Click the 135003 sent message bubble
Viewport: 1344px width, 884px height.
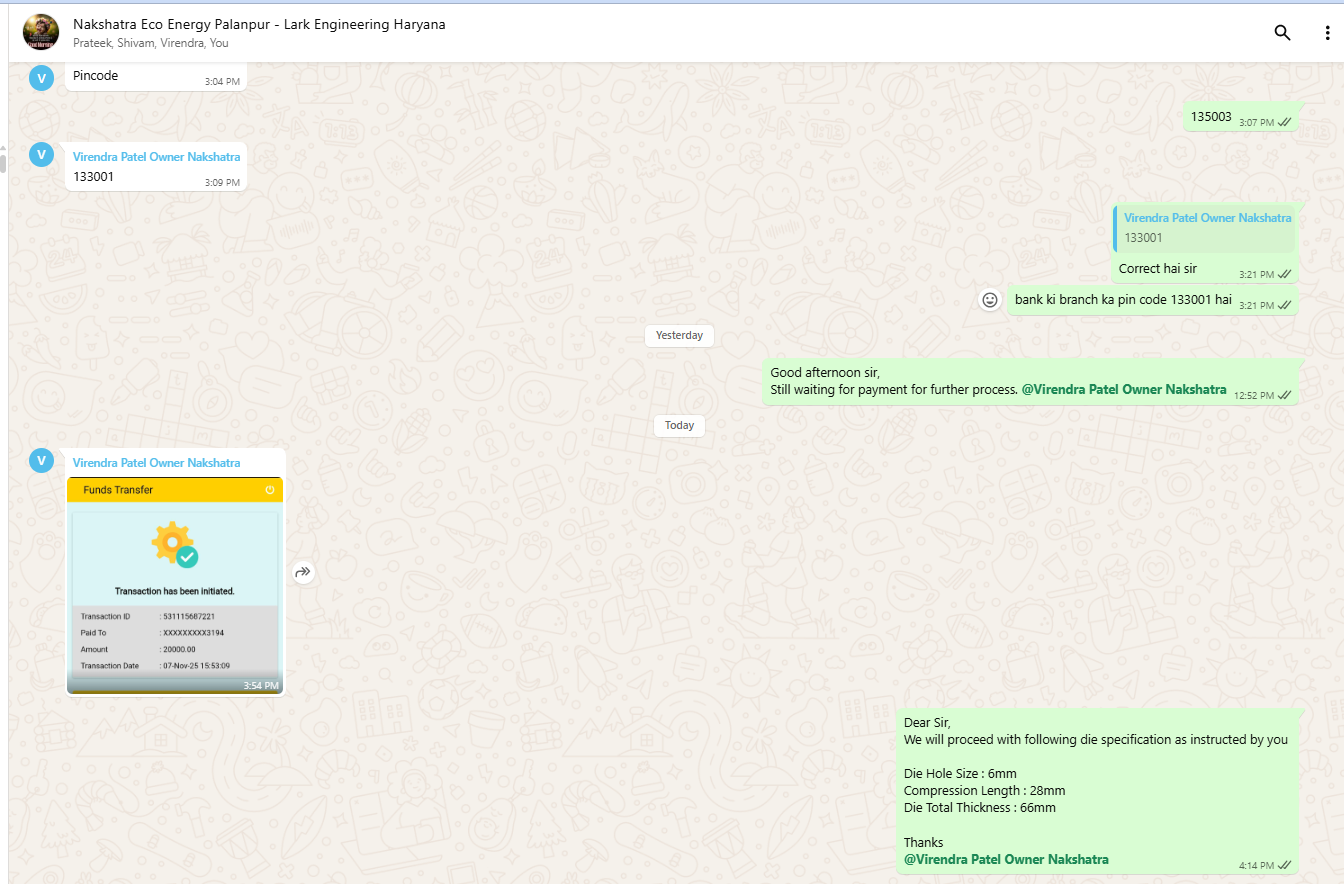1211,117
